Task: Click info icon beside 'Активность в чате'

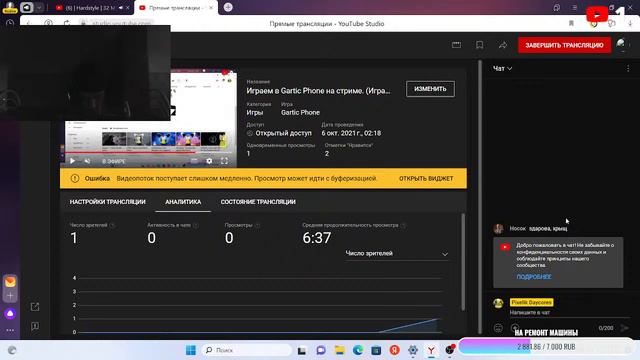Action: 196,225
